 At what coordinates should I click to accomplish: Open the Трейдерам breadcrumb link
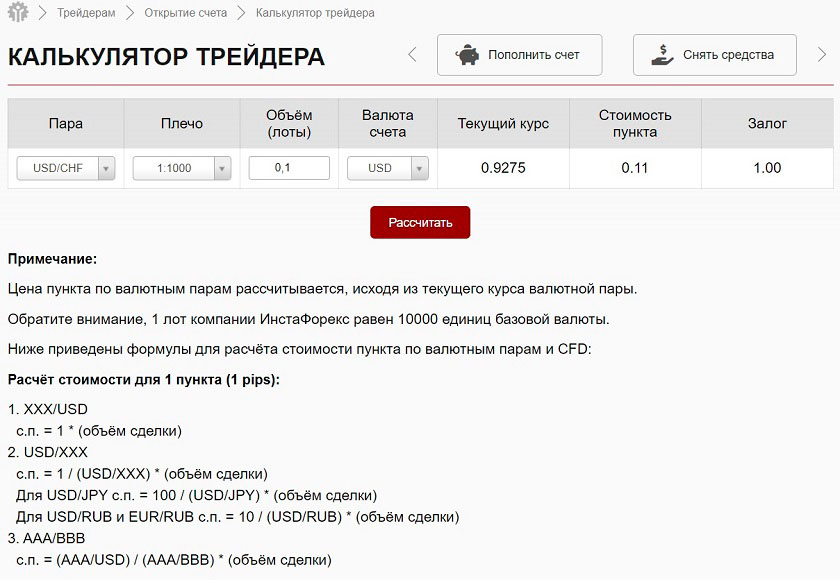point(86,13)
